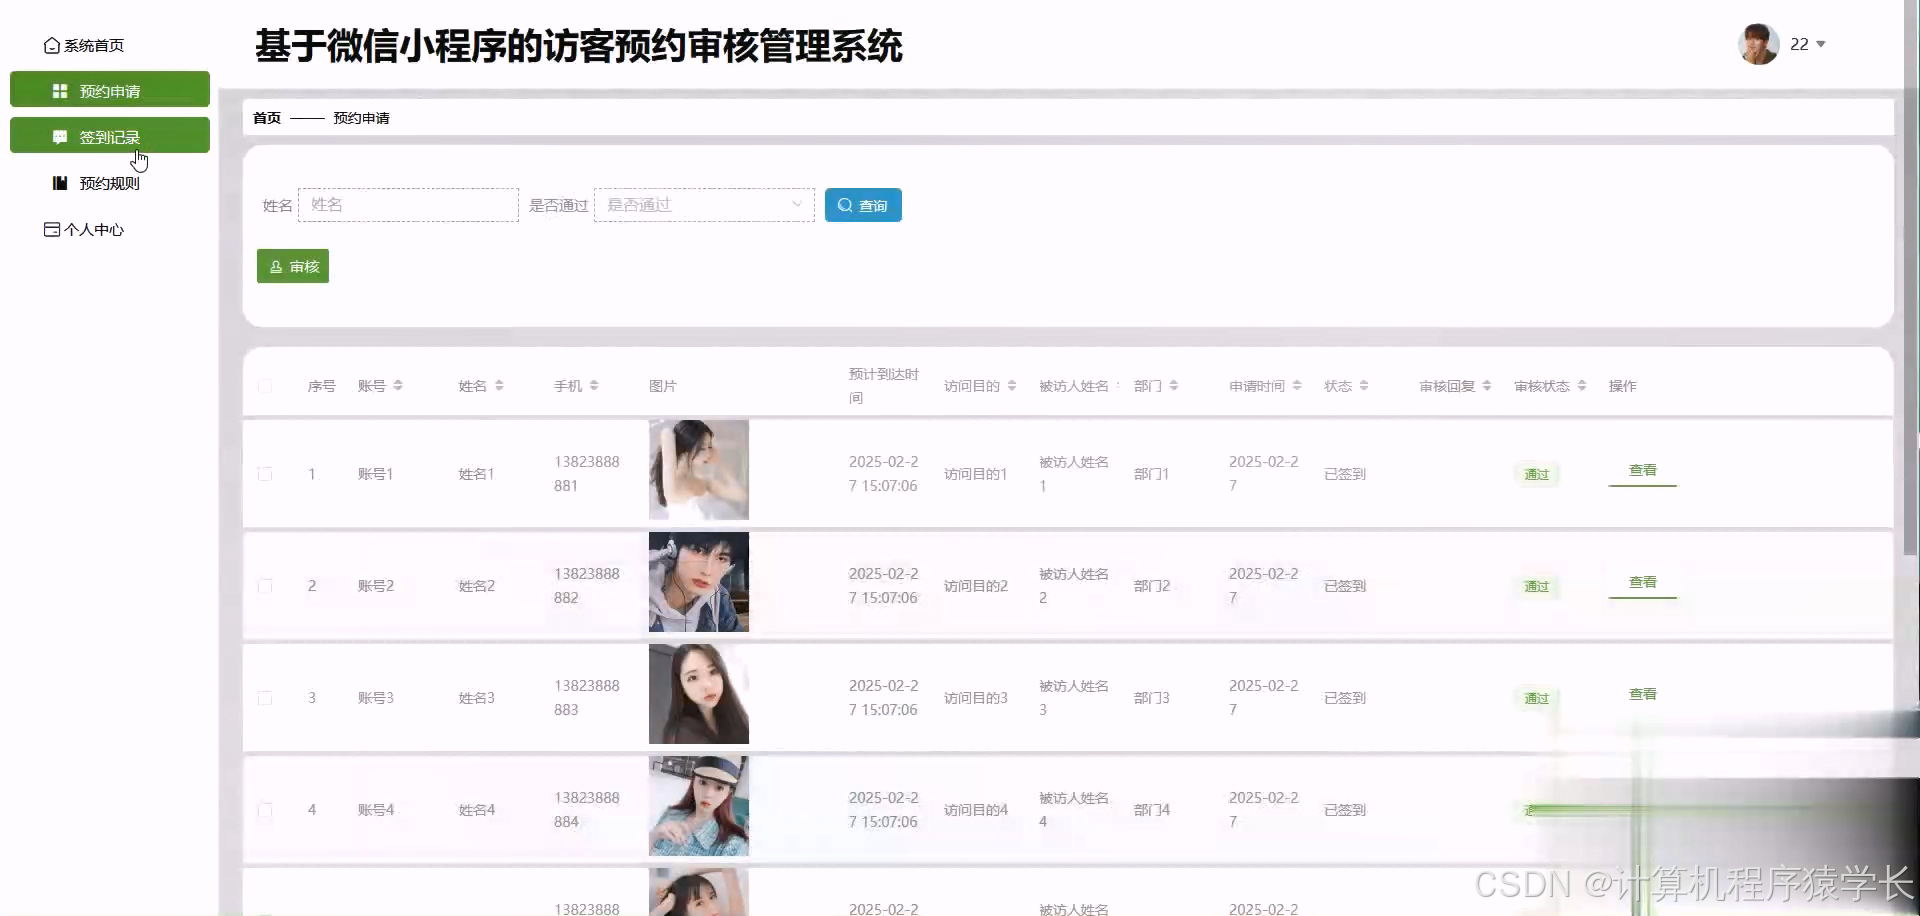Expand the dropdown next to username 22

pyautogui.click(x=1820, y=44)
